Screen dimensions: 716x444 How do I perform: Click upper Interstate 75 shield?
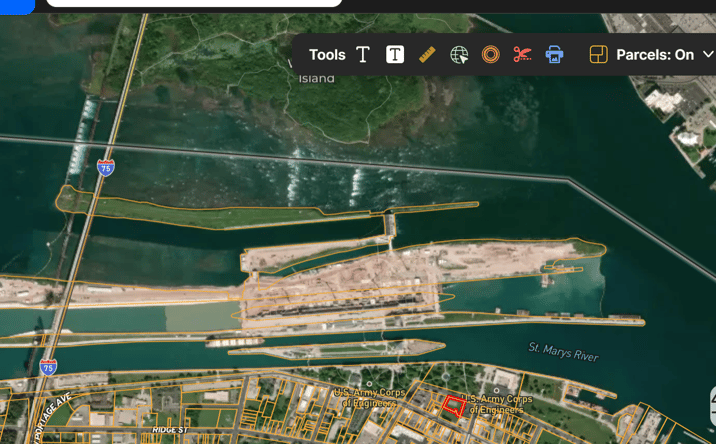(105, 168)
